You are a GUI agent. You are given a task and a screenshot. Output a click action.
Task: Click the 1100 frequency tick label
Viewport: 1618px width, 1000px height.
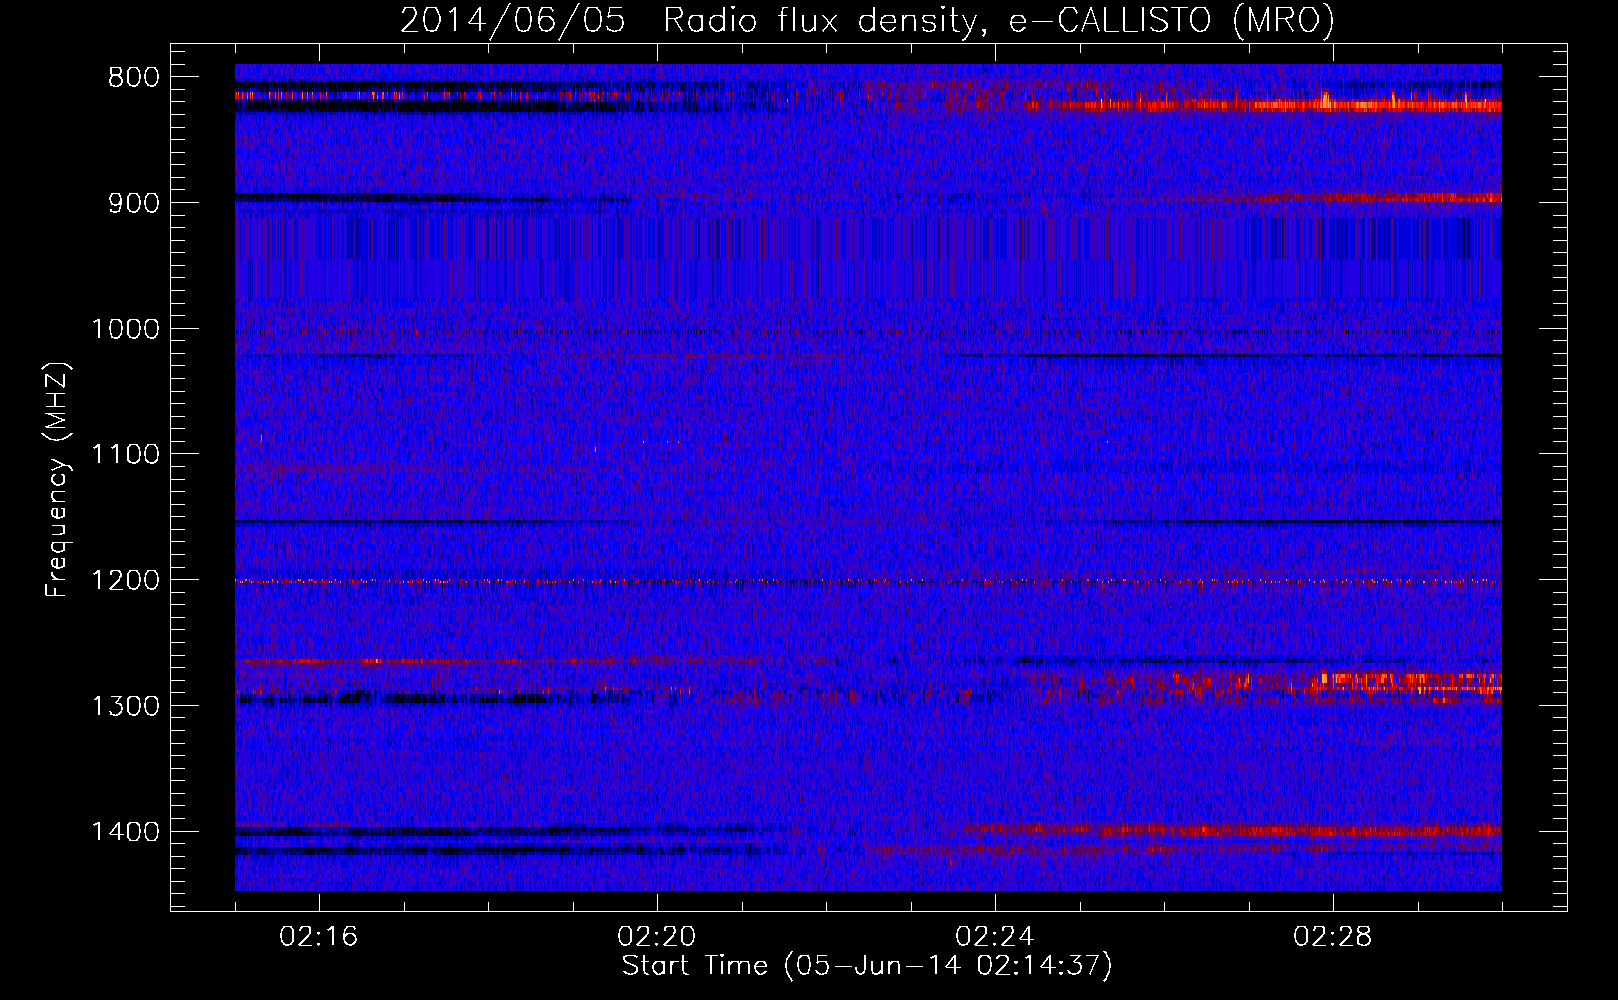point(125,455)
